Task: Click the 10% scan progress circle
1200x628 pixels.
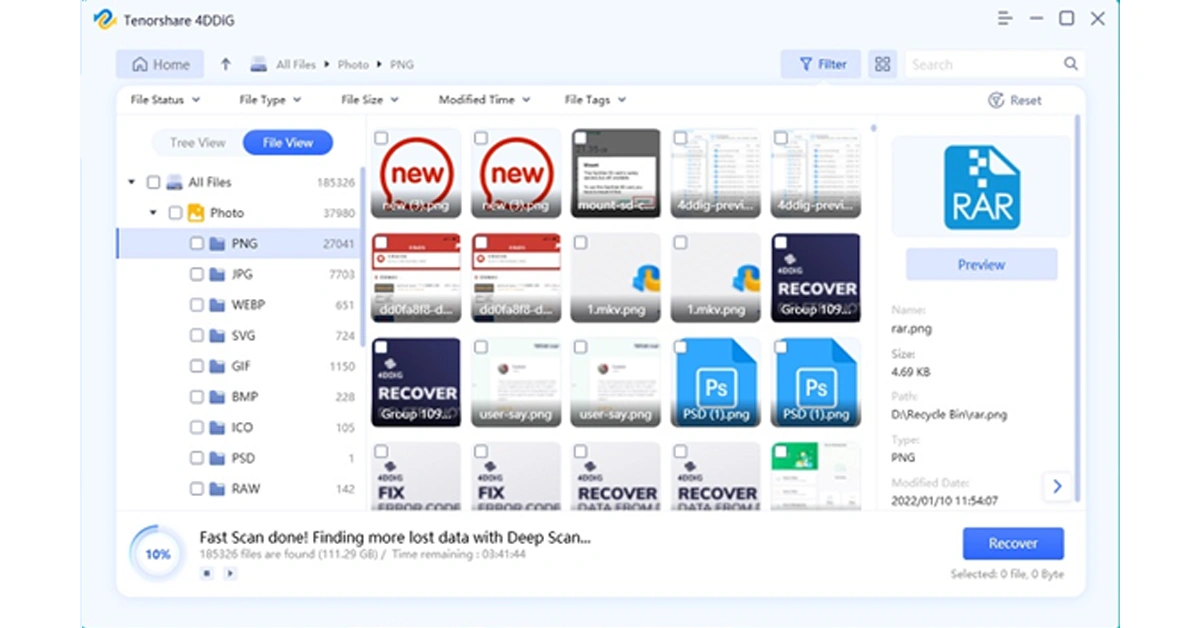Action: tap(158, 554)
